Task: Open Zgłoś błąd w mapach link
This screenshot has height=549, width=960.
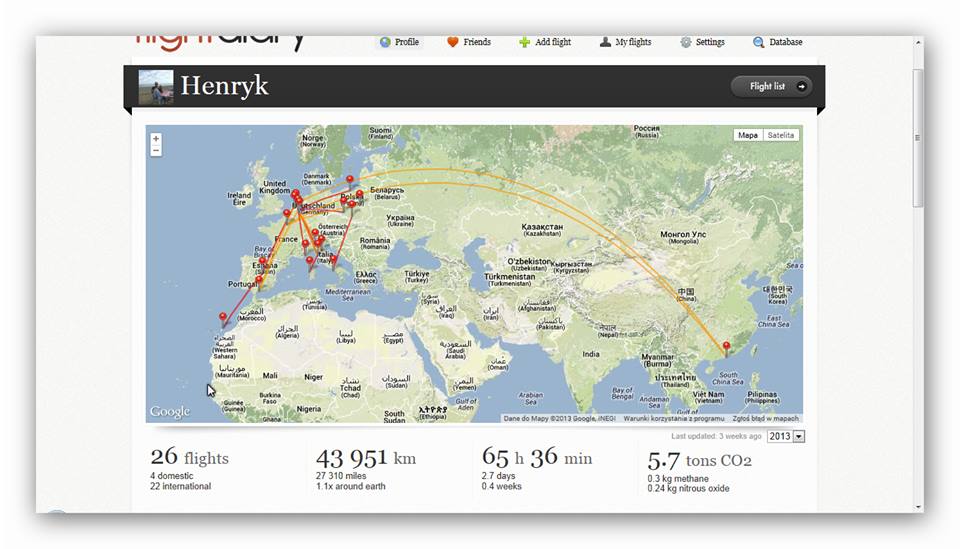Action: point(765,419)
